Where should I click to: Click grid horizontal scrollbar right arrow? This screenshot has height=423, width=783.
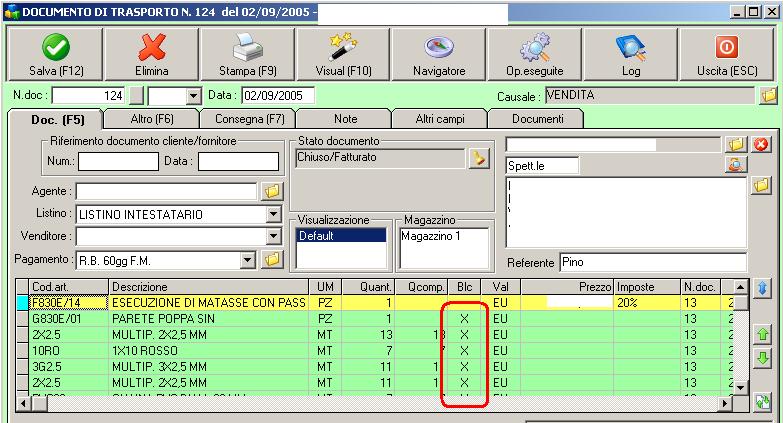725,403
